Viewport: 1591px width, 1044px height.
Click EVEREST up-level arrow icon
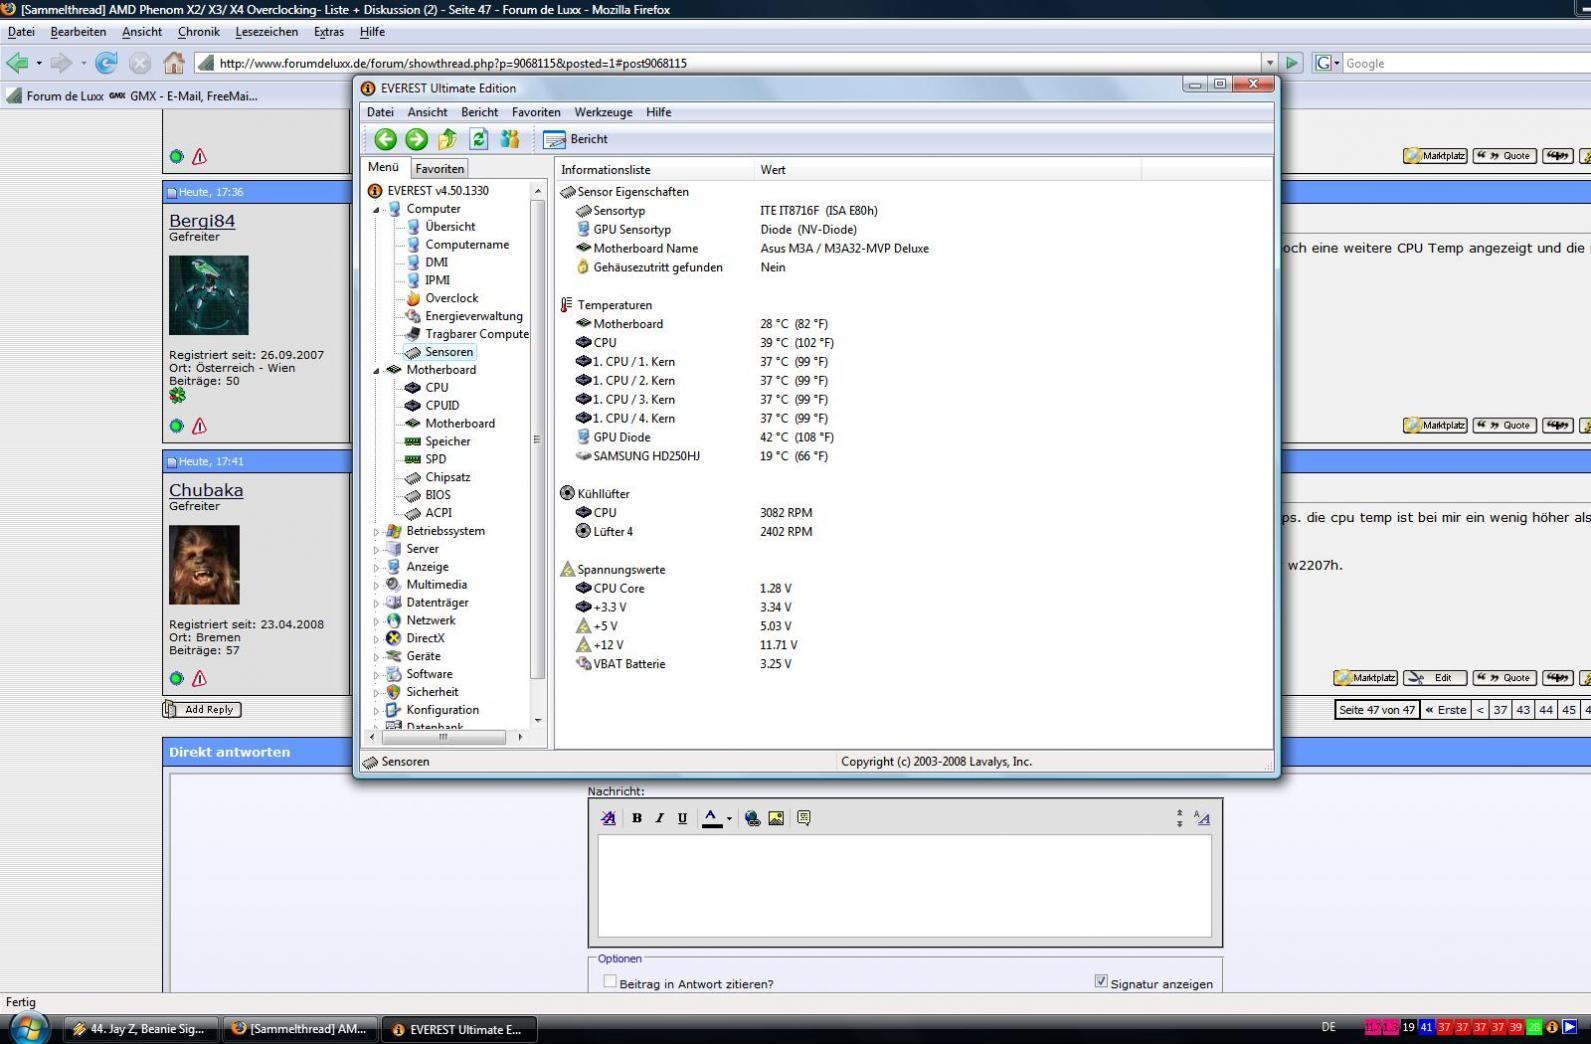447,139
